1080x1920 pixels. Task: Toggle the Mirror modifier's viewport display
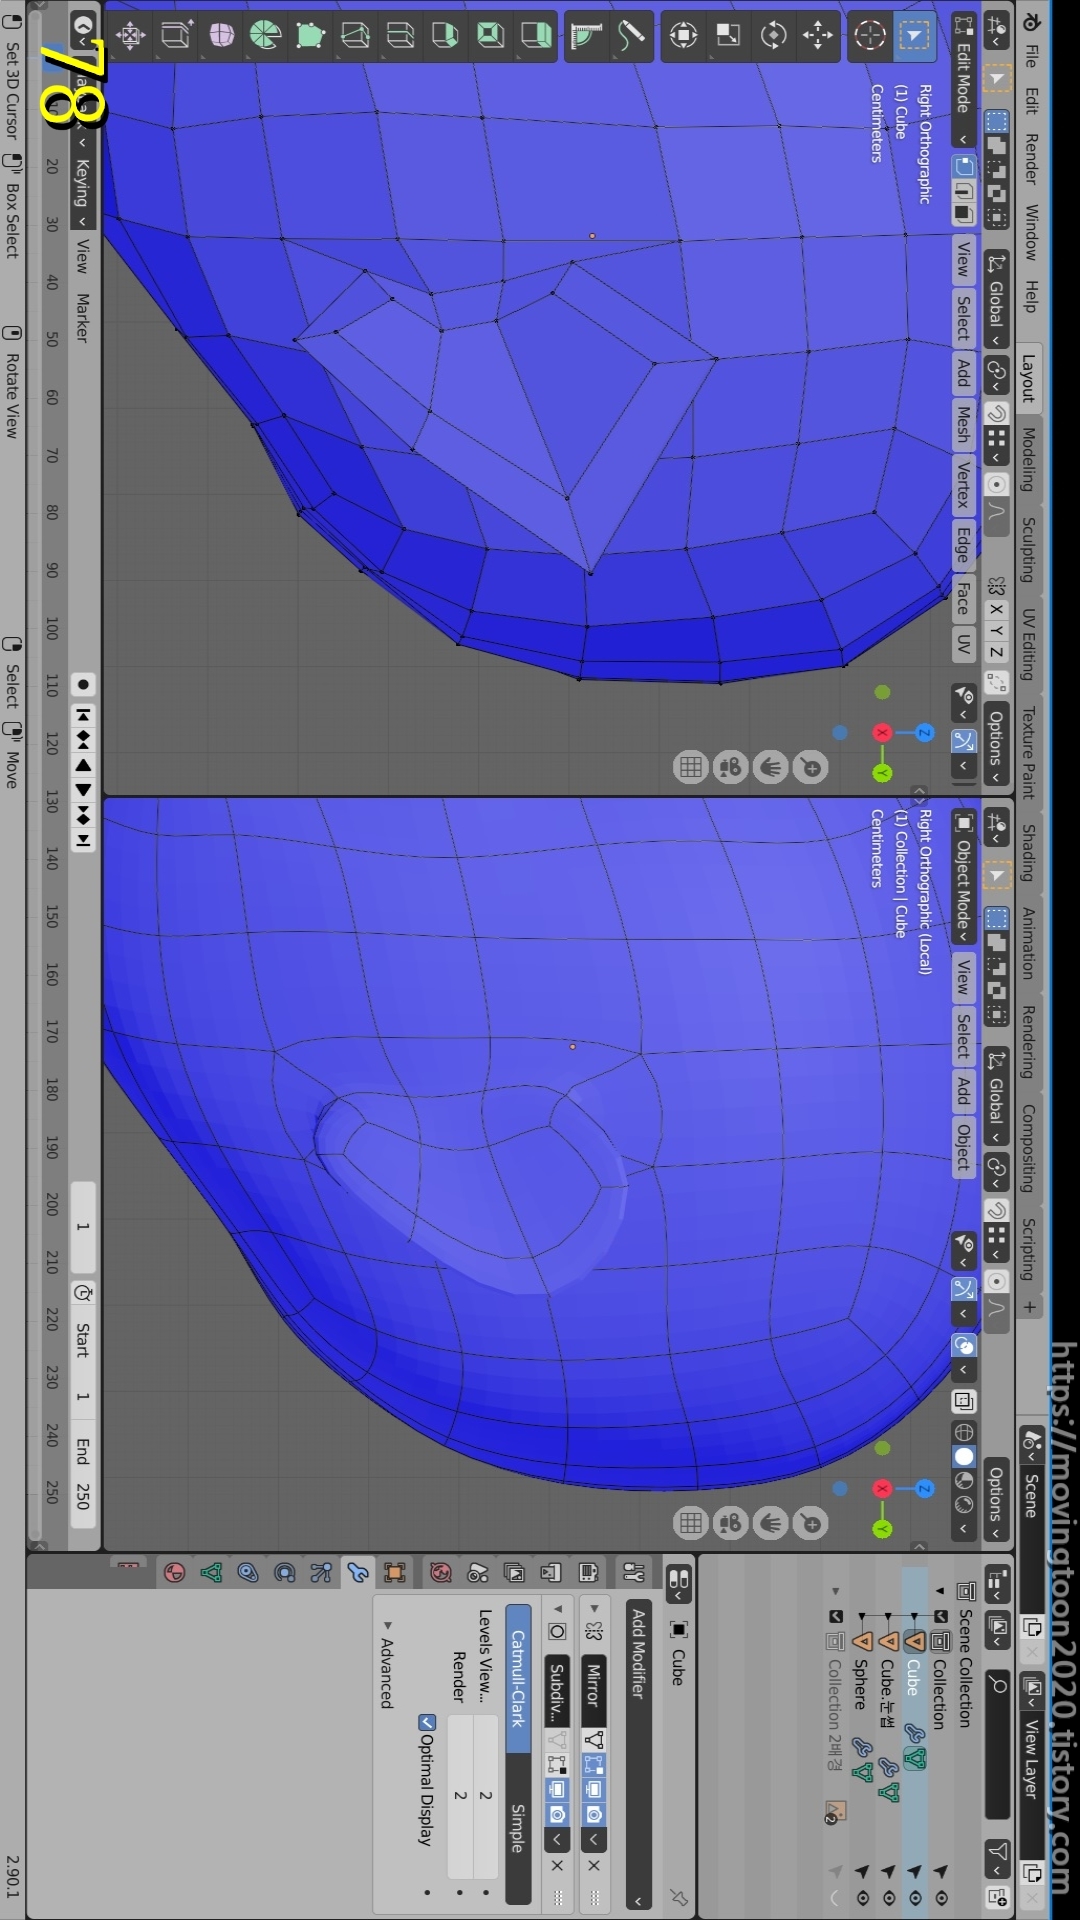point(594,1790)
